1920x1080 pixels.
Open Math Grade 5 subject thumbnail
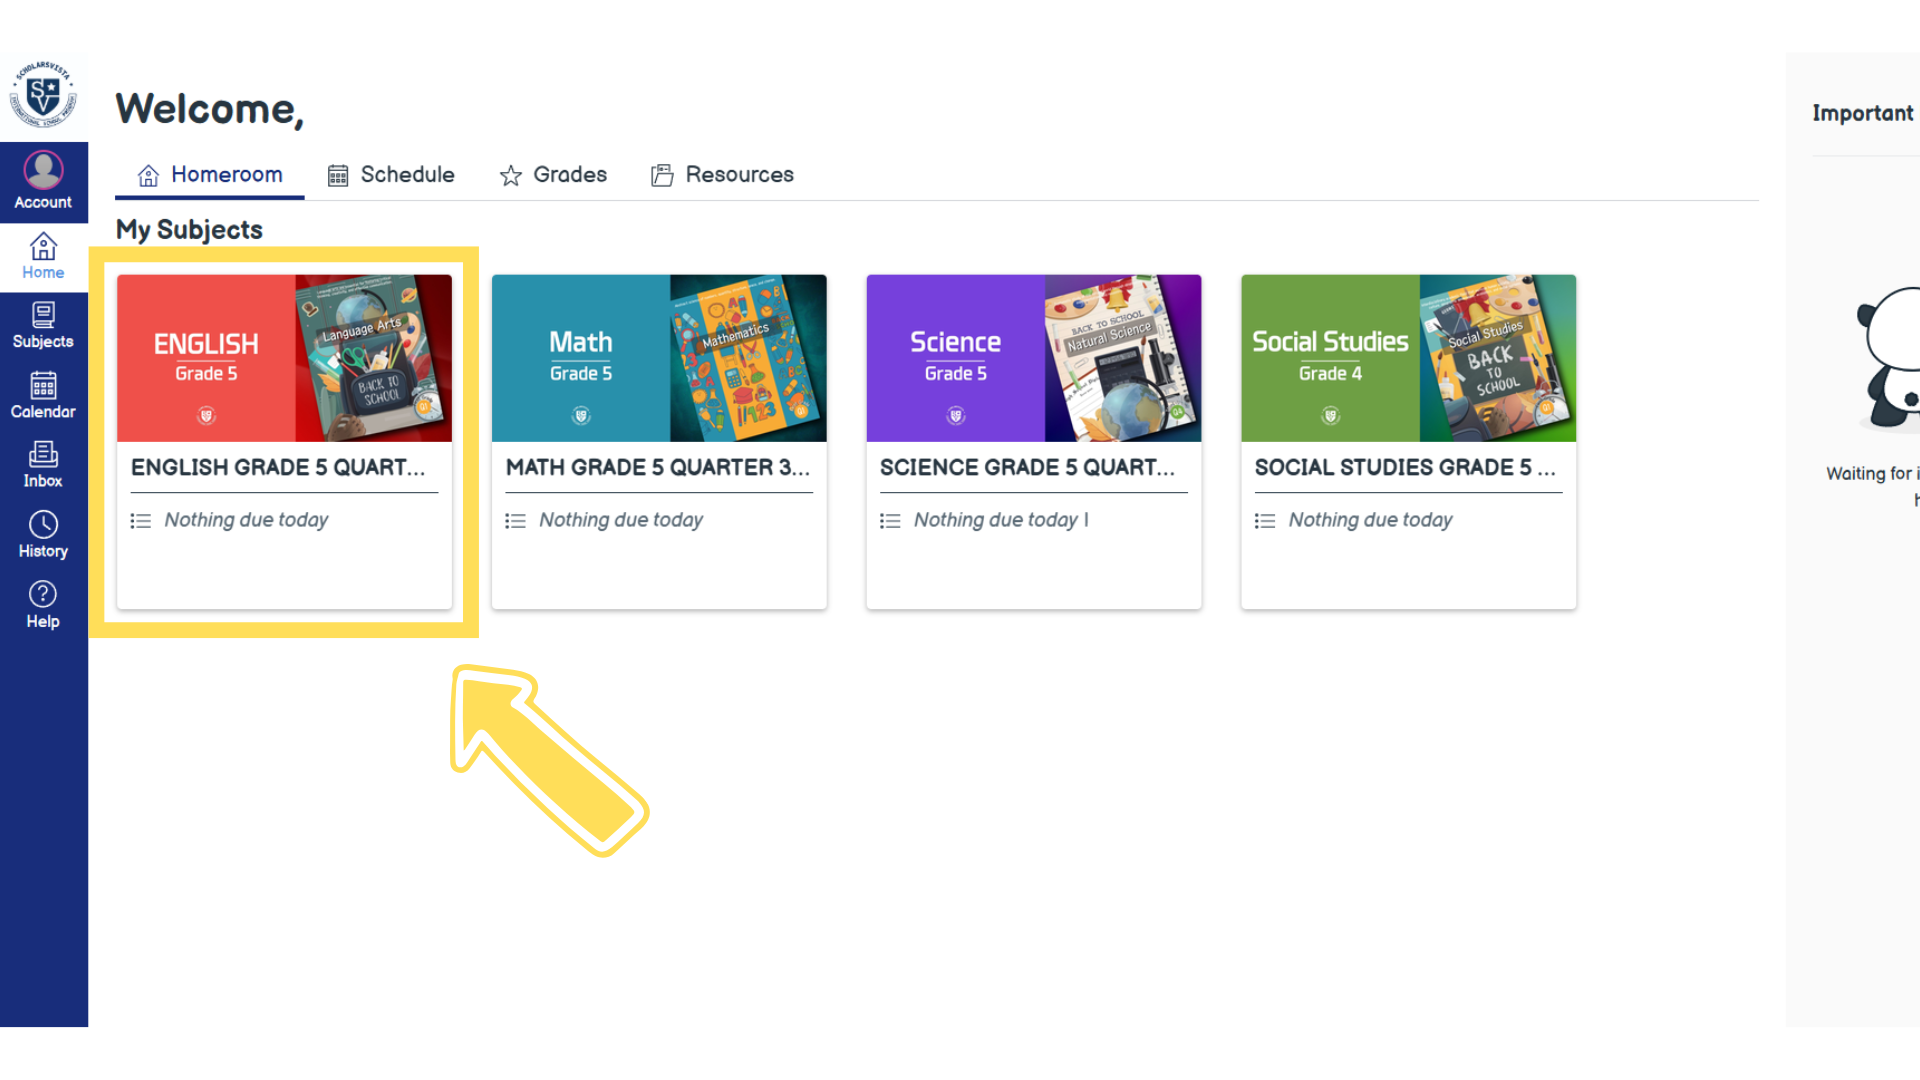tap(659, 358)
